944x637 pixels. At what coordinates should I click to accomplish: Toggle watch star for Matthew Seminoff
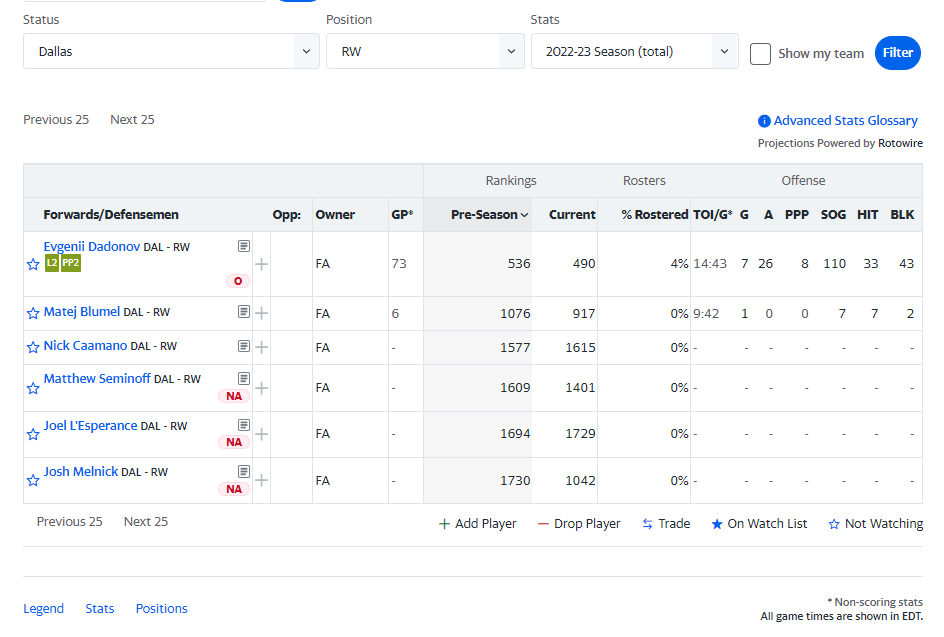[33, 388]
